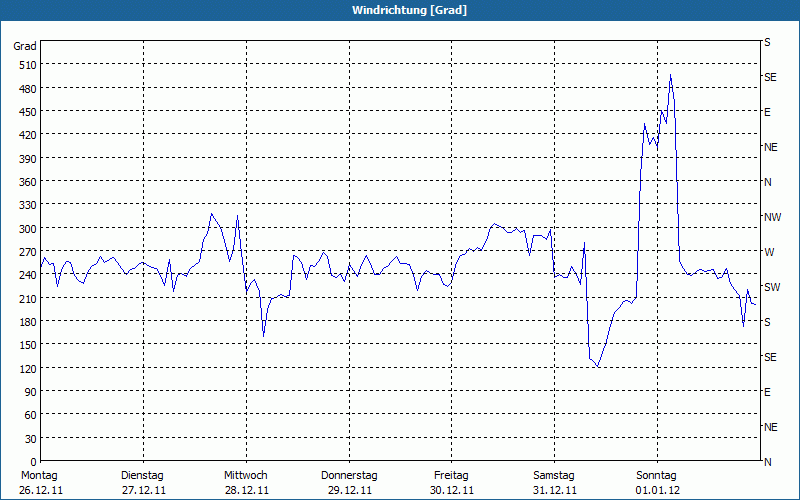The height and width of the screenshot is (500, 800).
Task: Click the curve's lowest dip near 120 degrees
Action: tap(597, 366)
